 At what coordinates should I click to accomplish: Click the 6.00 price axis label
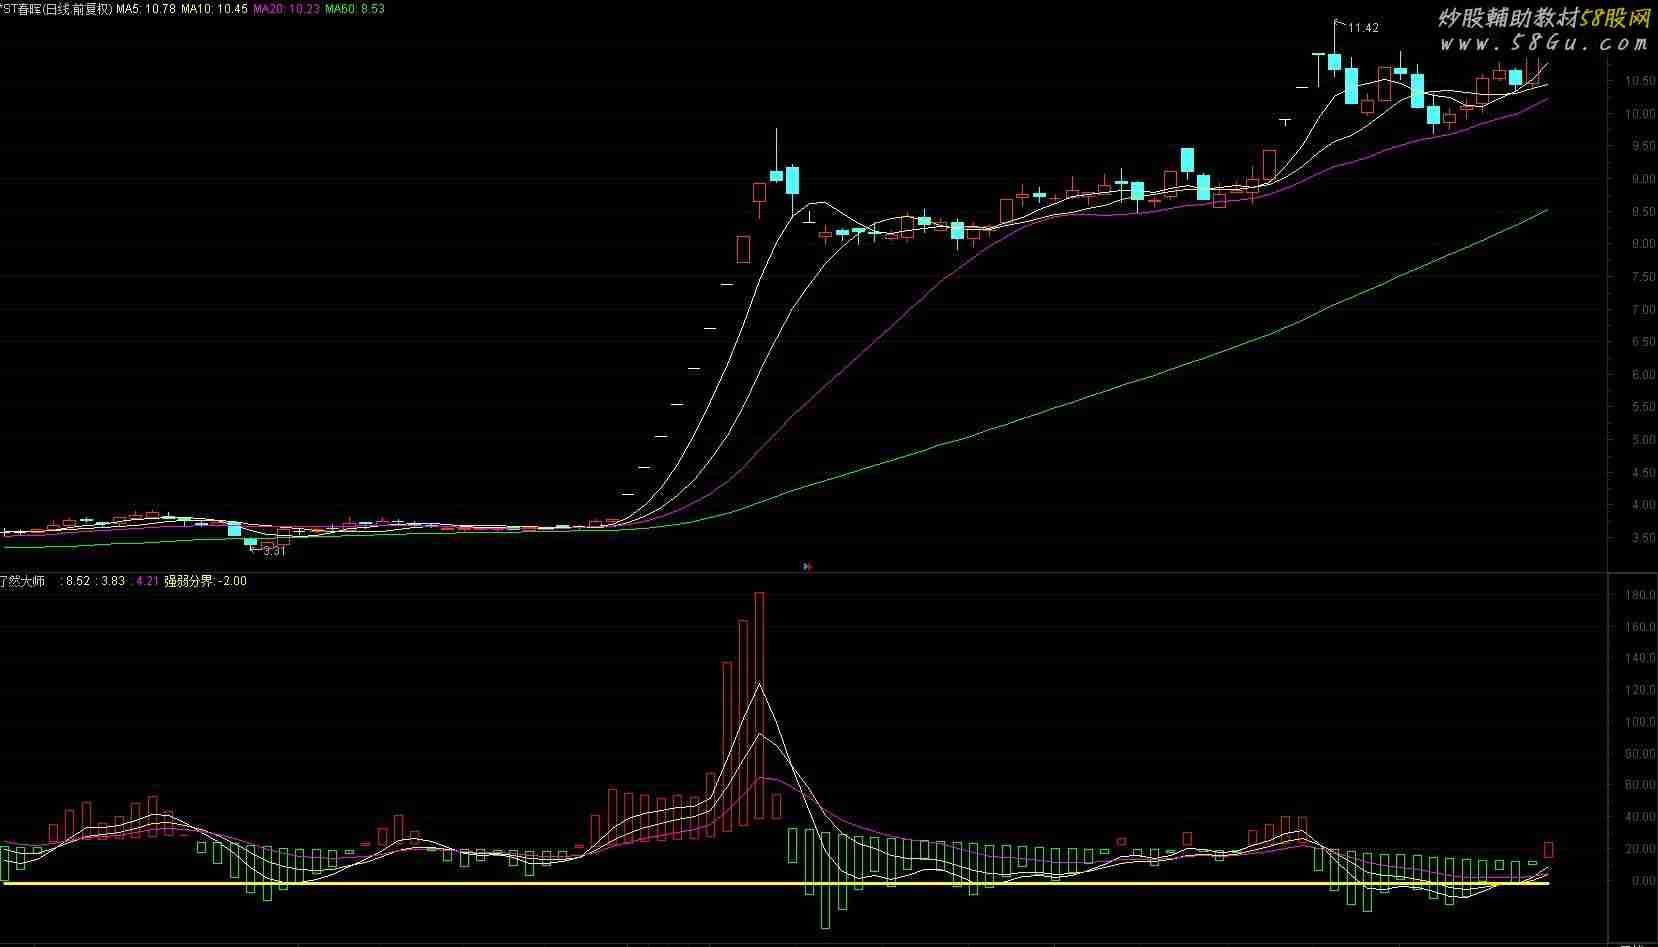[1643, 375]
